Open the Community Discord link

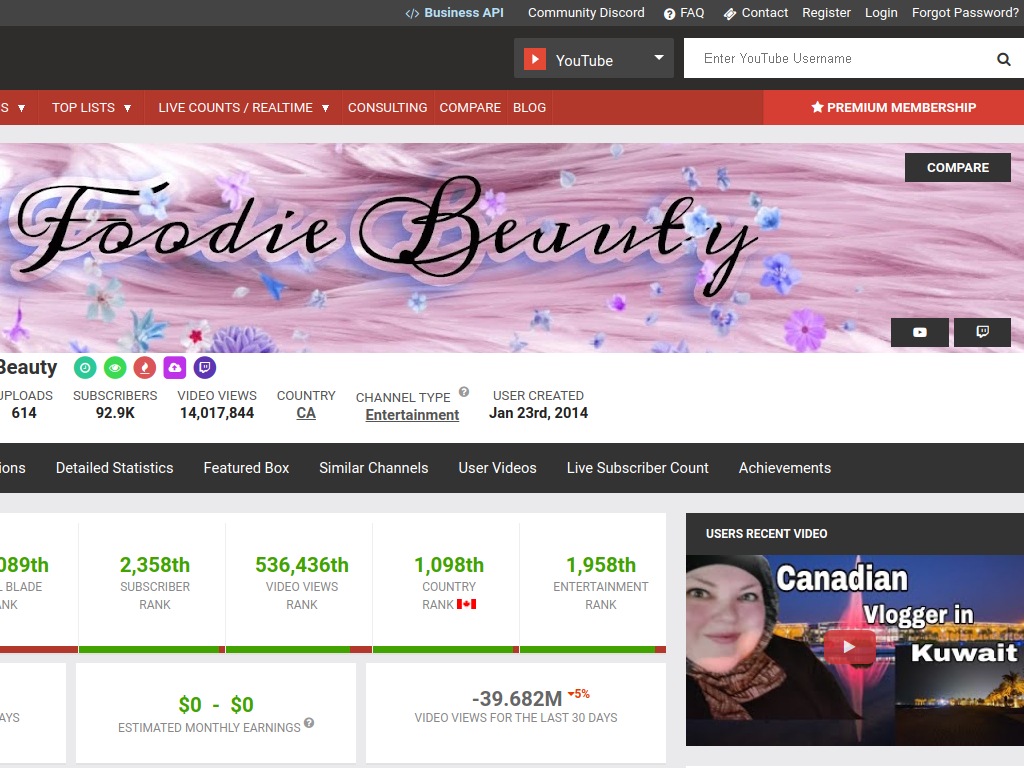[586, 13]
